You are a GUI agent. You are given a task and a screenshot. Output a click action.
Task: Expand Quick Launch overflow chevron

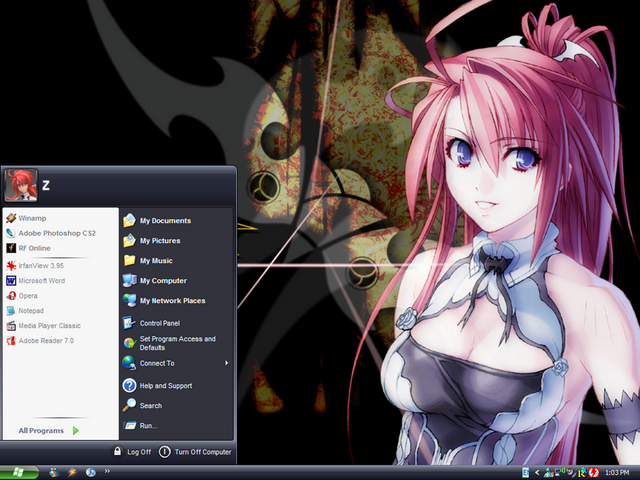coord(107,471)
